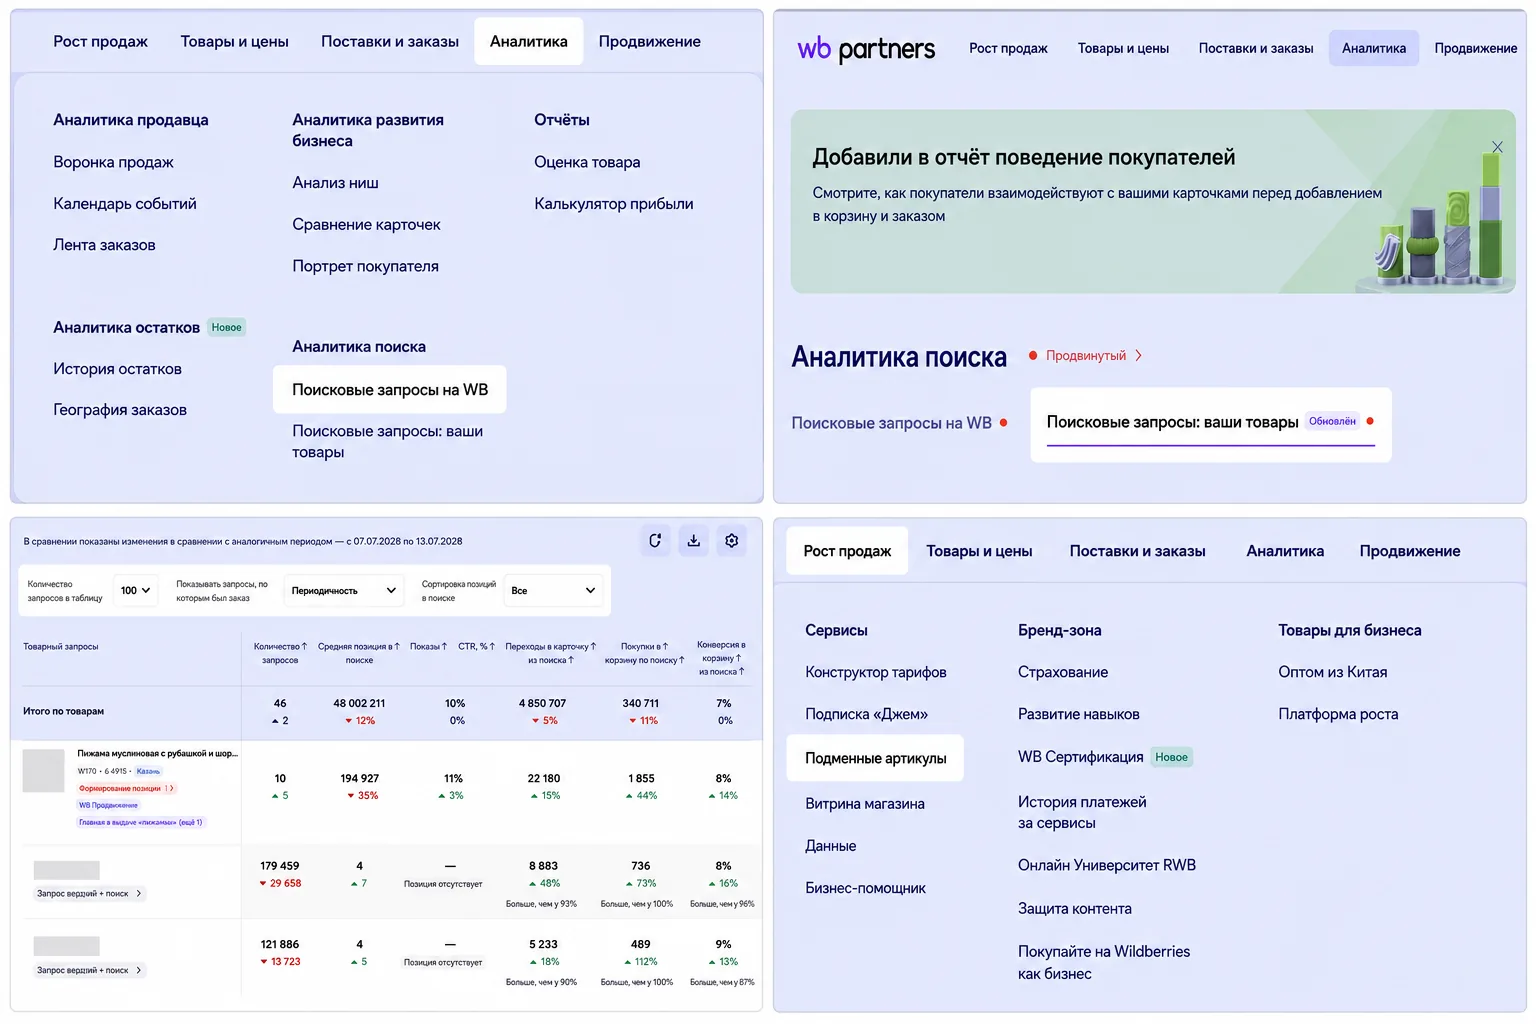Open География заказов menu item
1536x1024 pixels.
pyautogui.click(x=120, y=410)
